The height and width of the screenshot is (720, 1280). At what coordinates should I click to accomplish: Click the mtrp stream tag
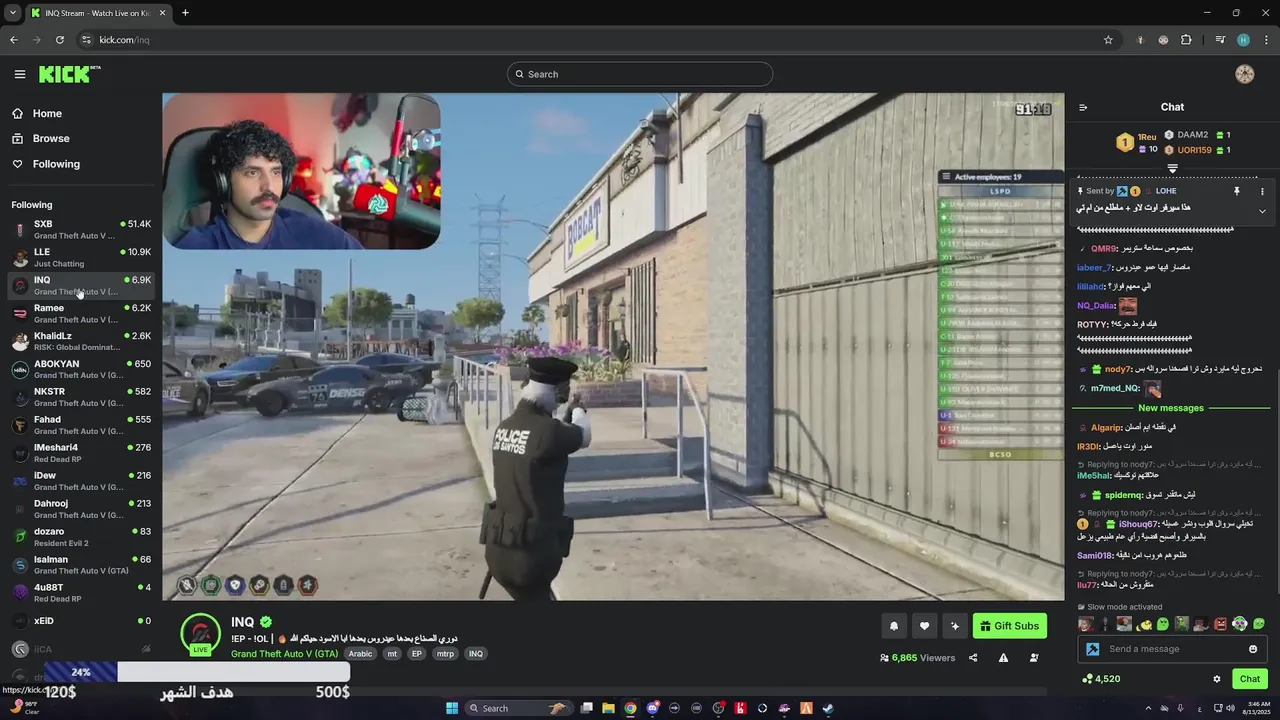pyautogui.click(x=445, y=654)
